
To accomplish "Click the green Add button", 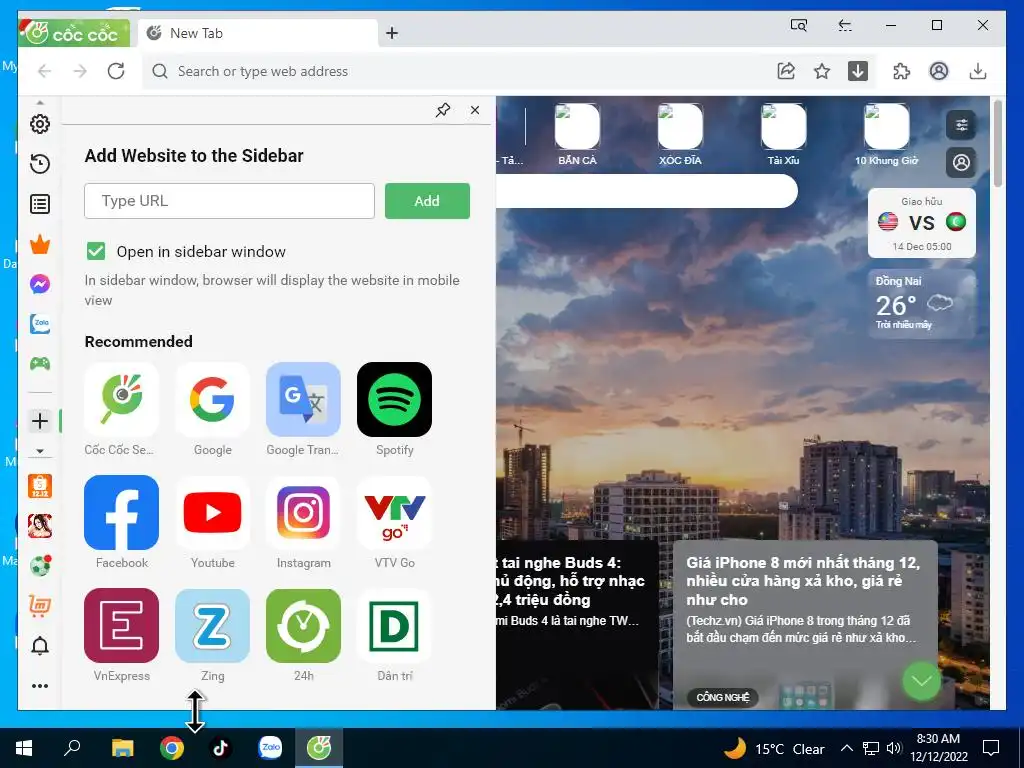I will pos(427,200).
